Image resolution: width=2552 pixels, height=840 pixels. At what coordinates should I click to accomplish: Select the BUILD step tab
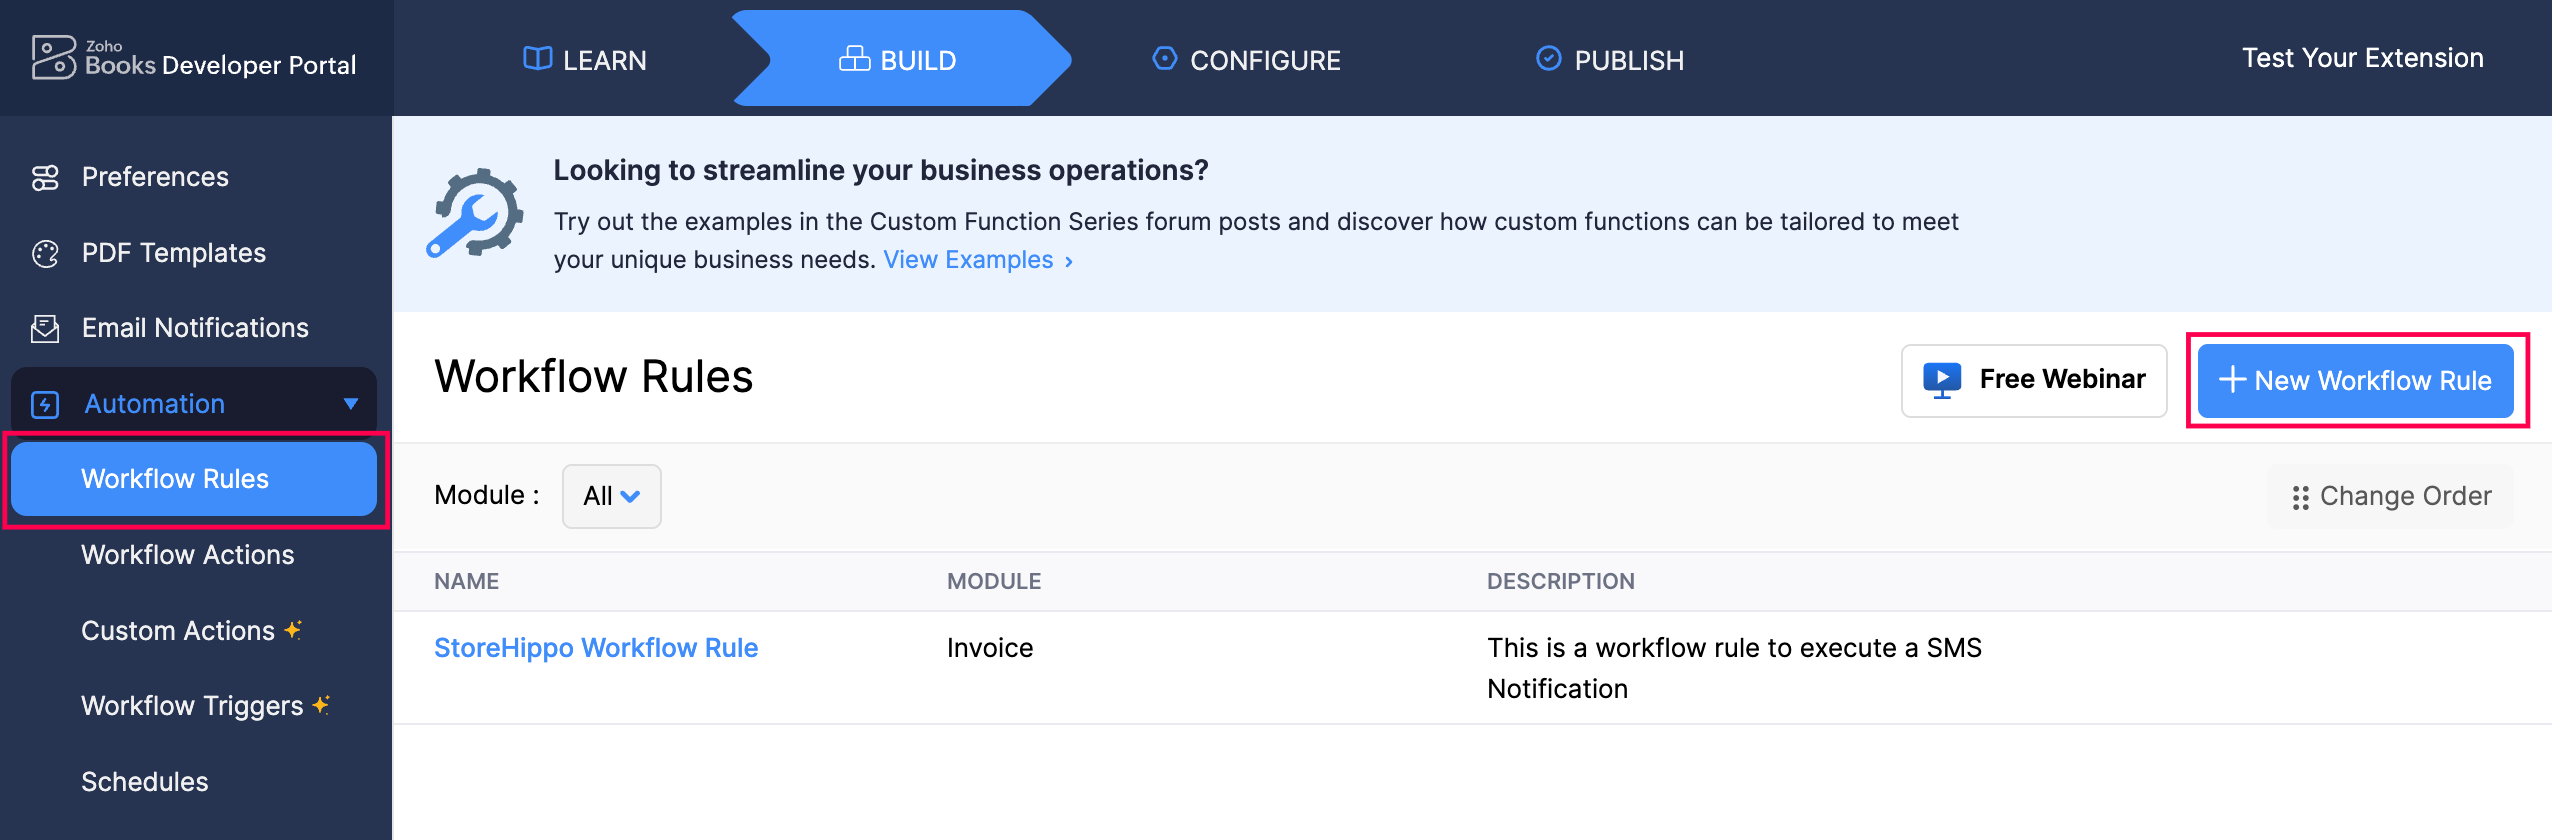pos(898,60)
